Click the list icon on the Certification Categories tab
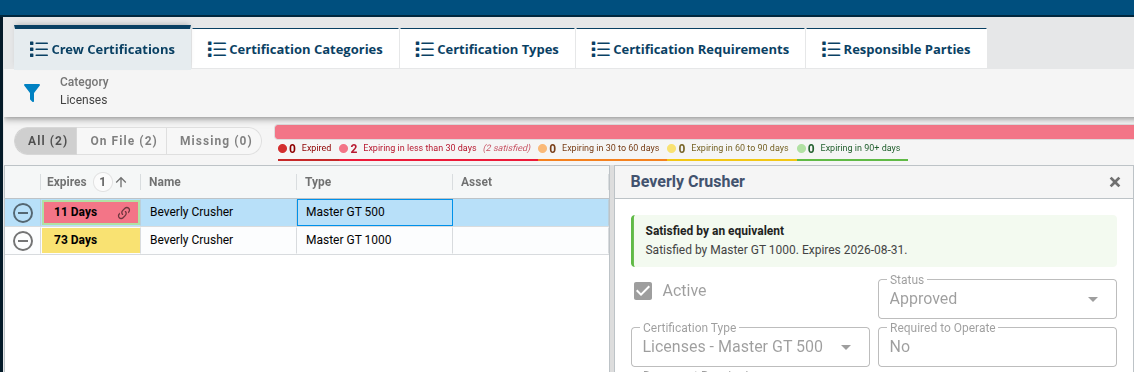The width and height of the screenshot is (1134, 372). click(x=216, y=49)
